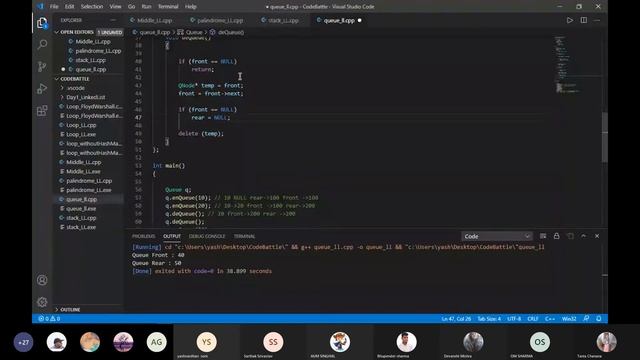Run code with the play icon
The image size is (640, 360).
click(x=570, y=20)
